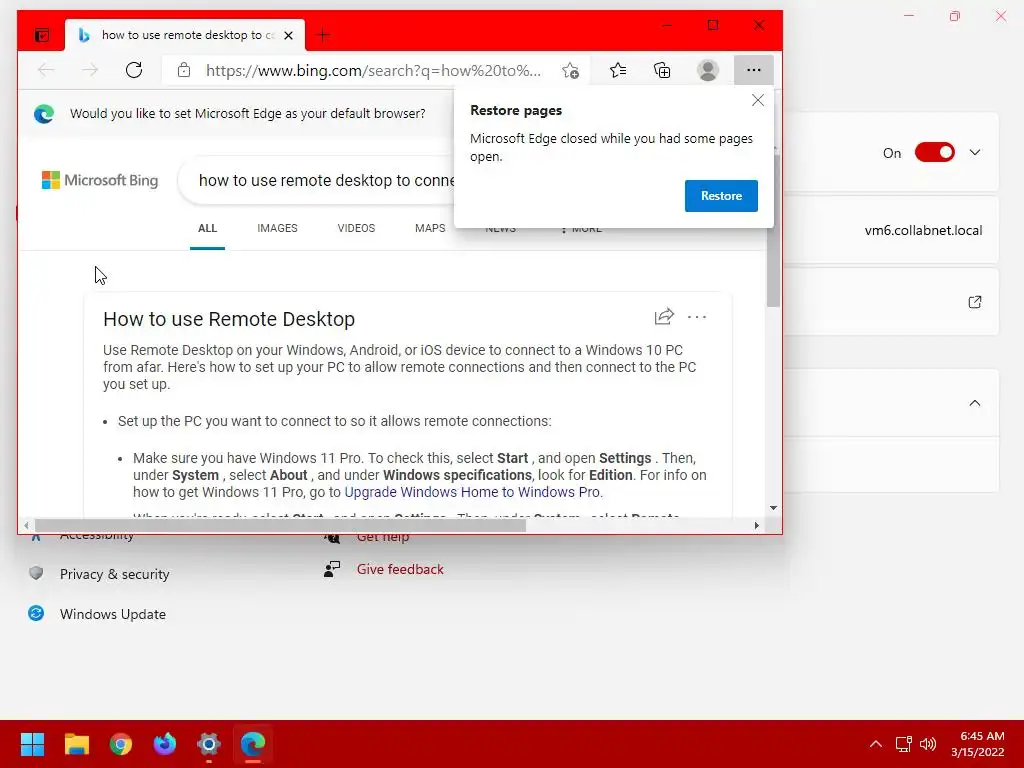Add this page to favorites
The height and width of the screenshot is (768, 1024).
[x=570, y=70]
